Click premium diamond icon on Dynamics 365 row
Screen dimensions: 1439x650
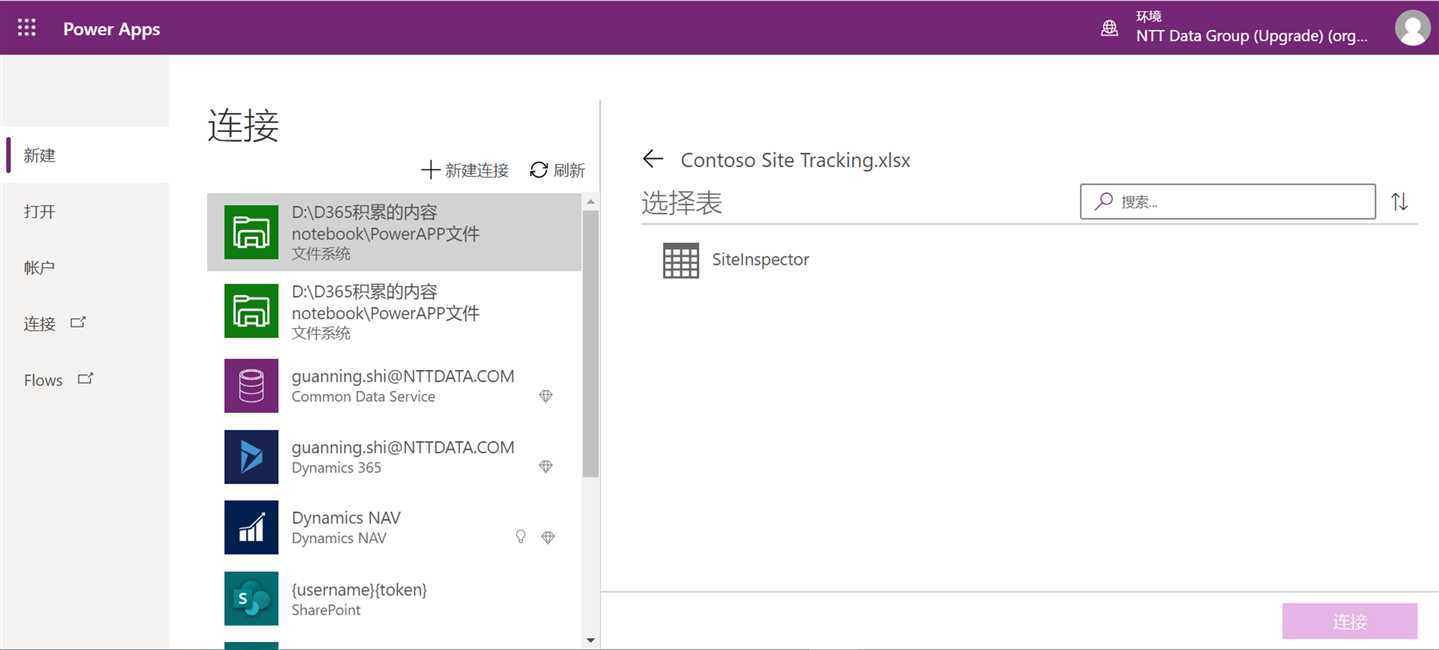(x=546, y=466)
